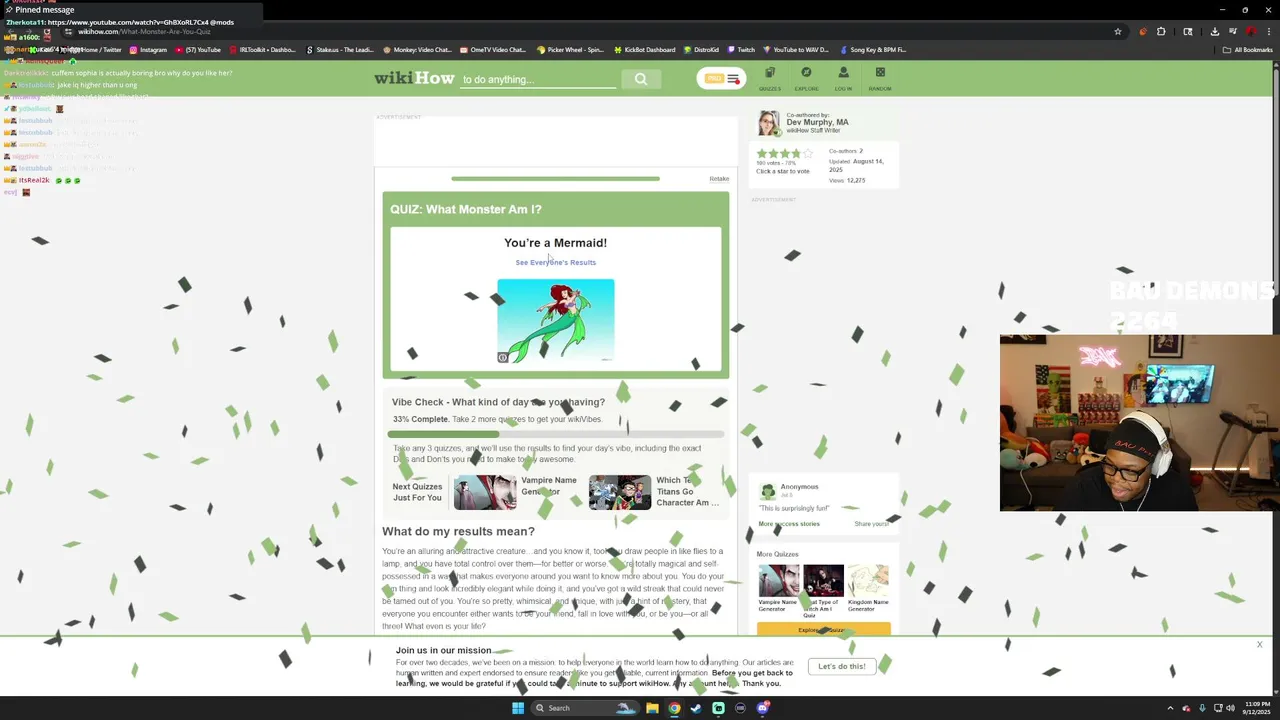
Task: Open All Bookmarks folder
Action: [x=1247, y=49]
